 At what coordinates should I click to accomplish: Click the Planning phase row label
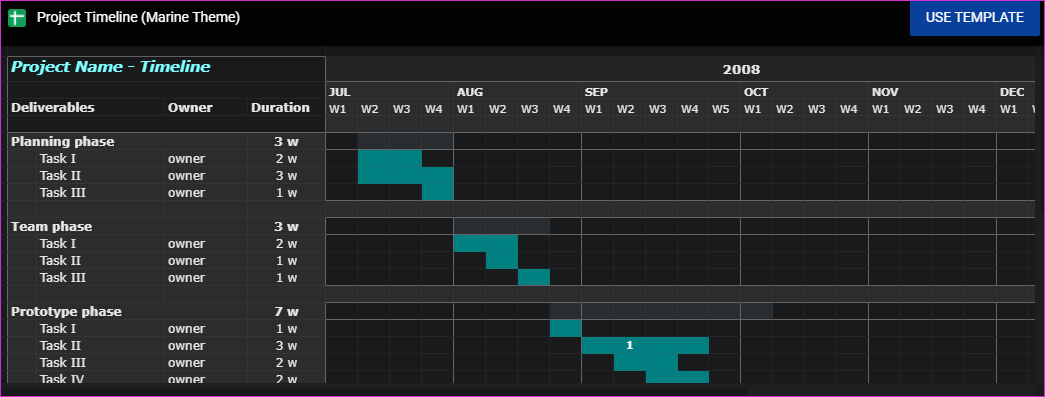point(63,141)
